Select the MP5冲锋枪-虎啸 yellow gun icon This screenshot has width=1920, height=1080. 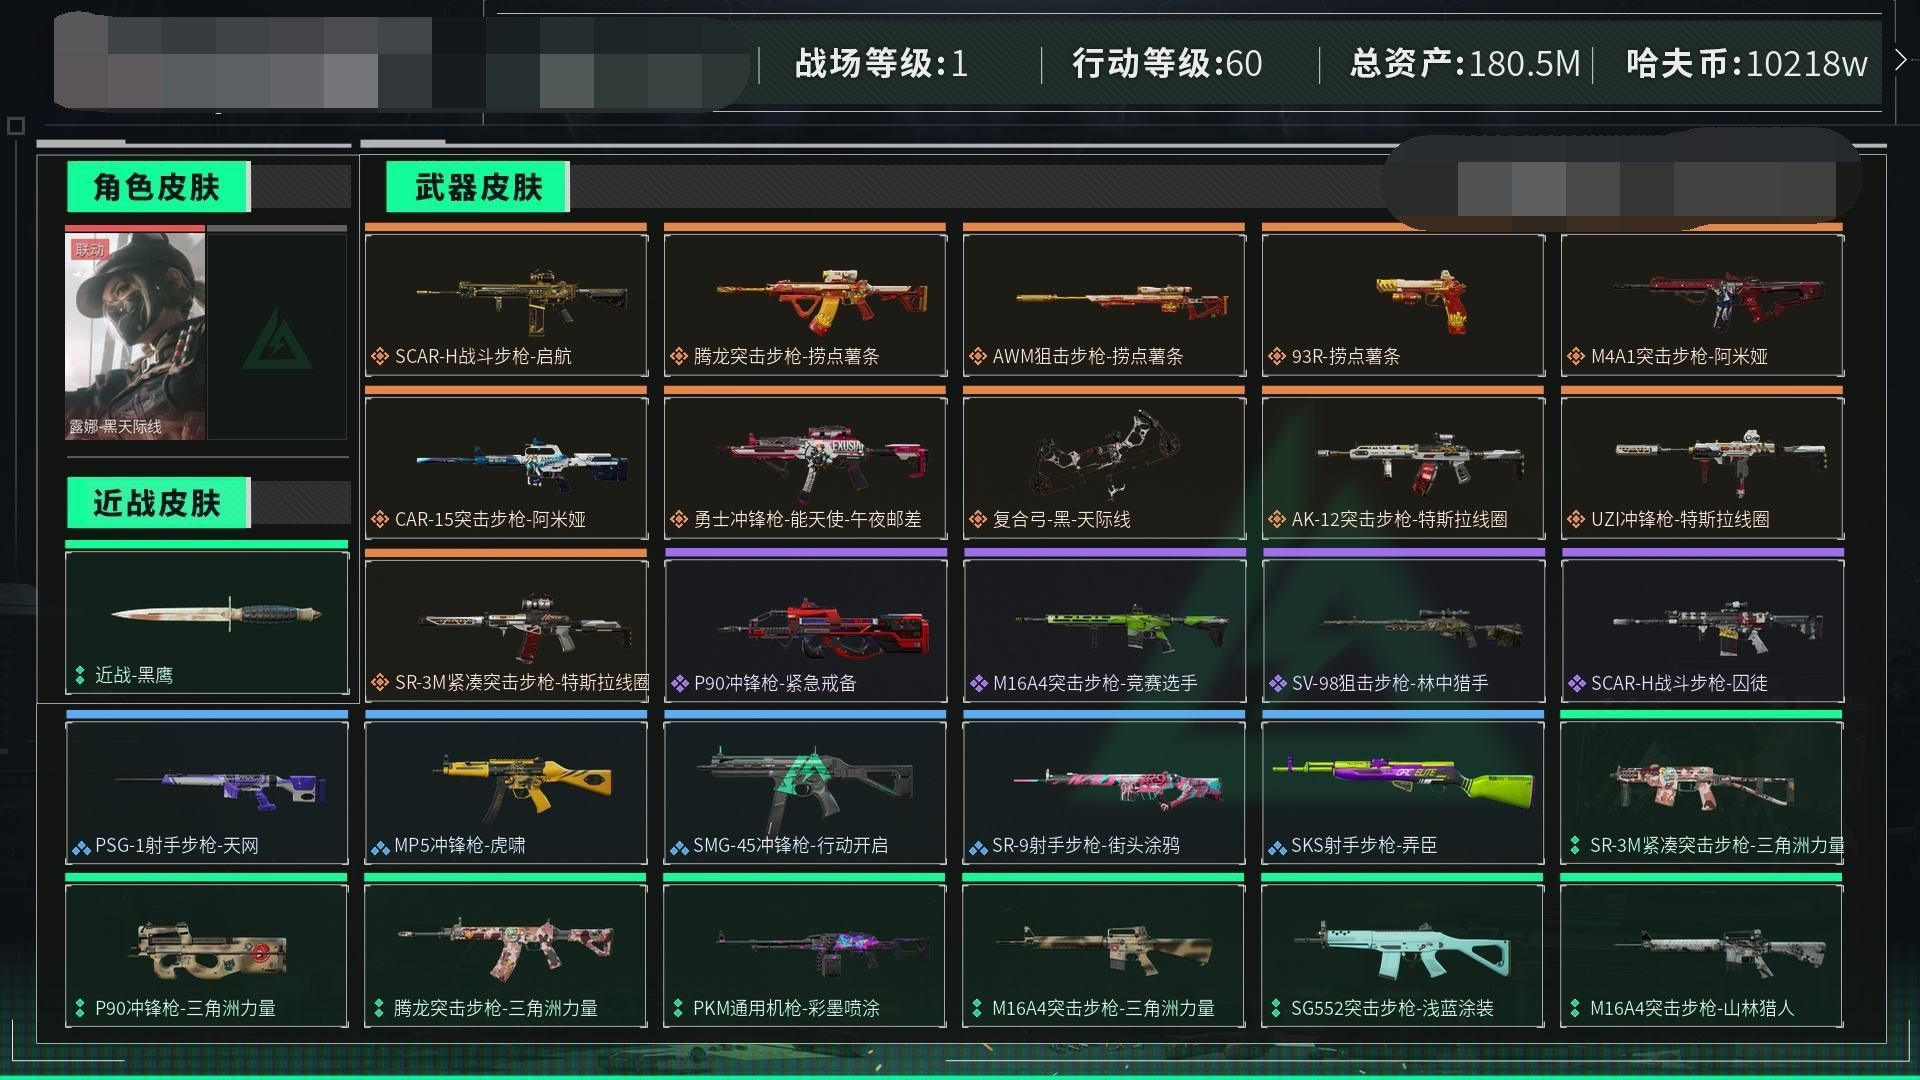[523, 780]
